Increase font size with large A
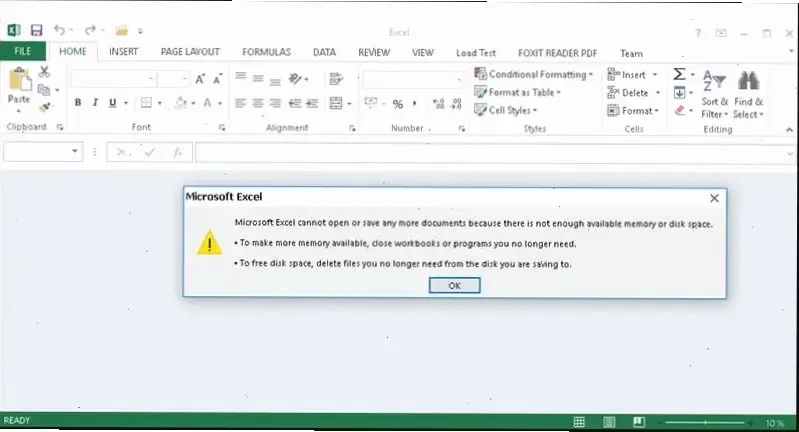The height and width of the screenshot is (432, 799). (200, 79)
